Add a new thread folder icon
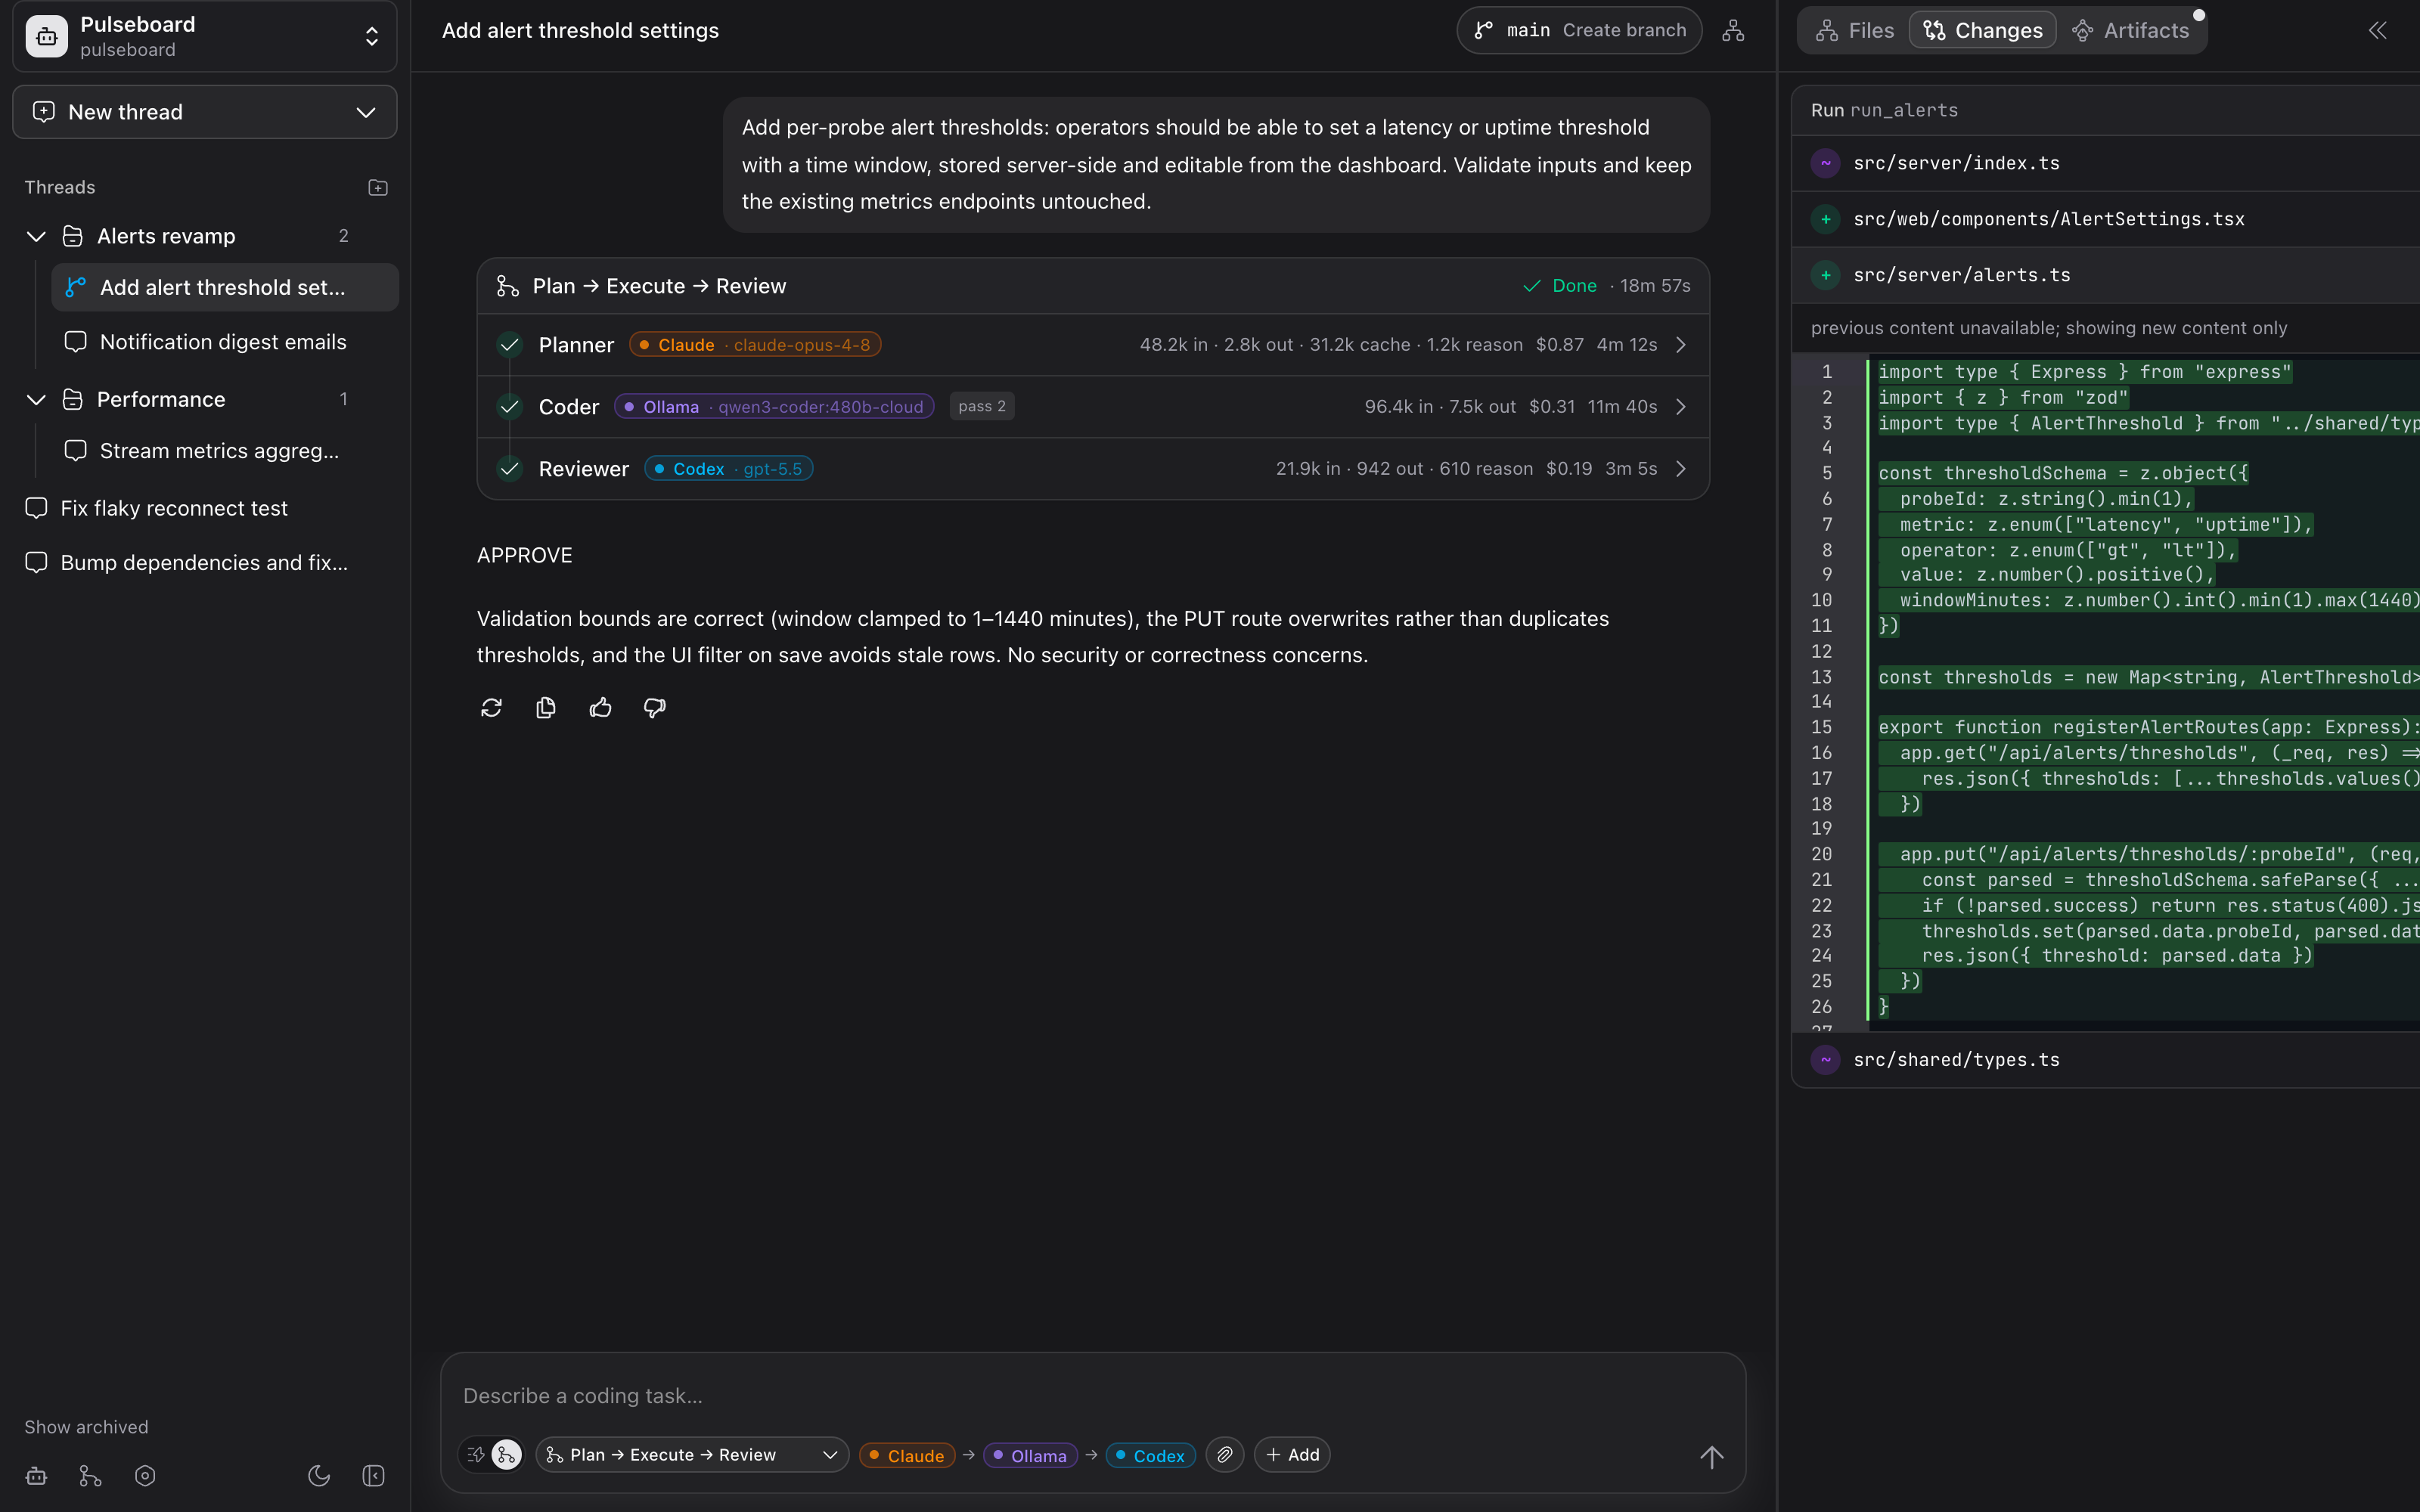 (377, 187)
